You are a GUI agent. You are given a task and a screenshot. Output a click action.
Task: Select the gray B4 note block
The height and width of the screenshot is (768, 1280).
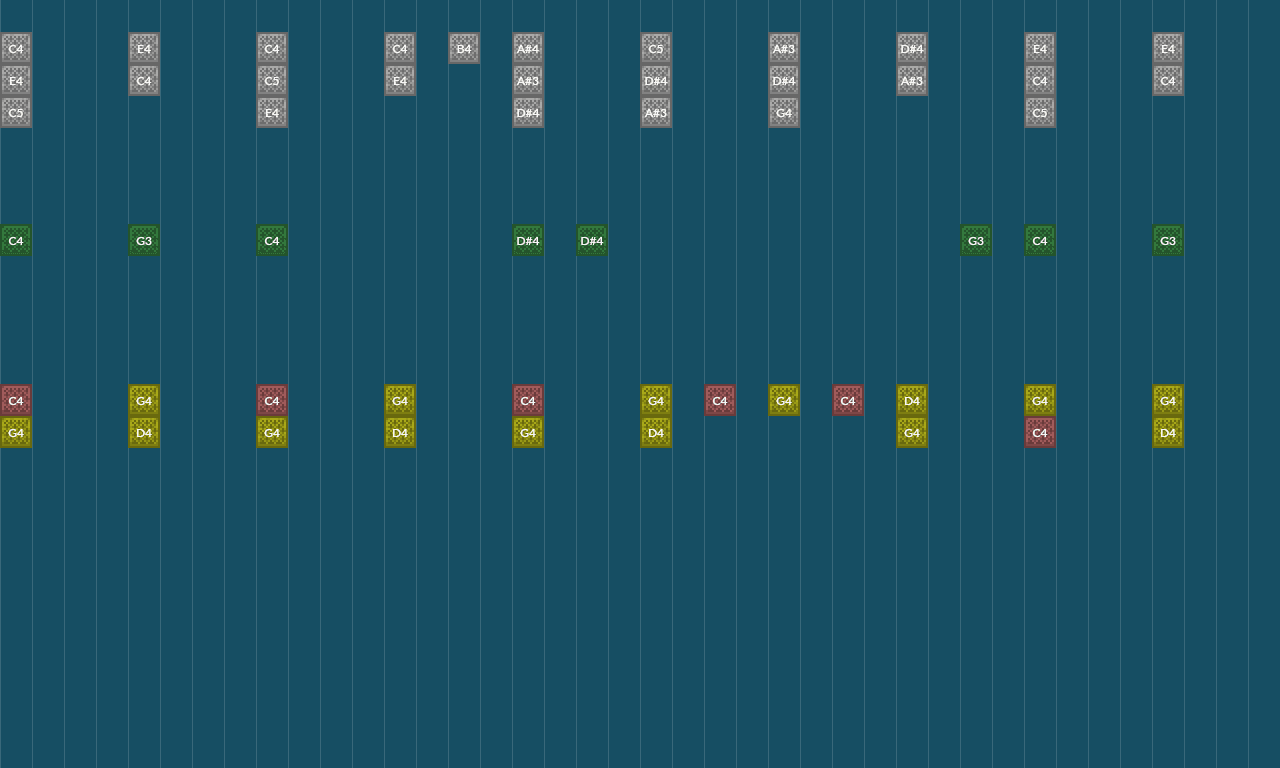[x=464, y=48]
